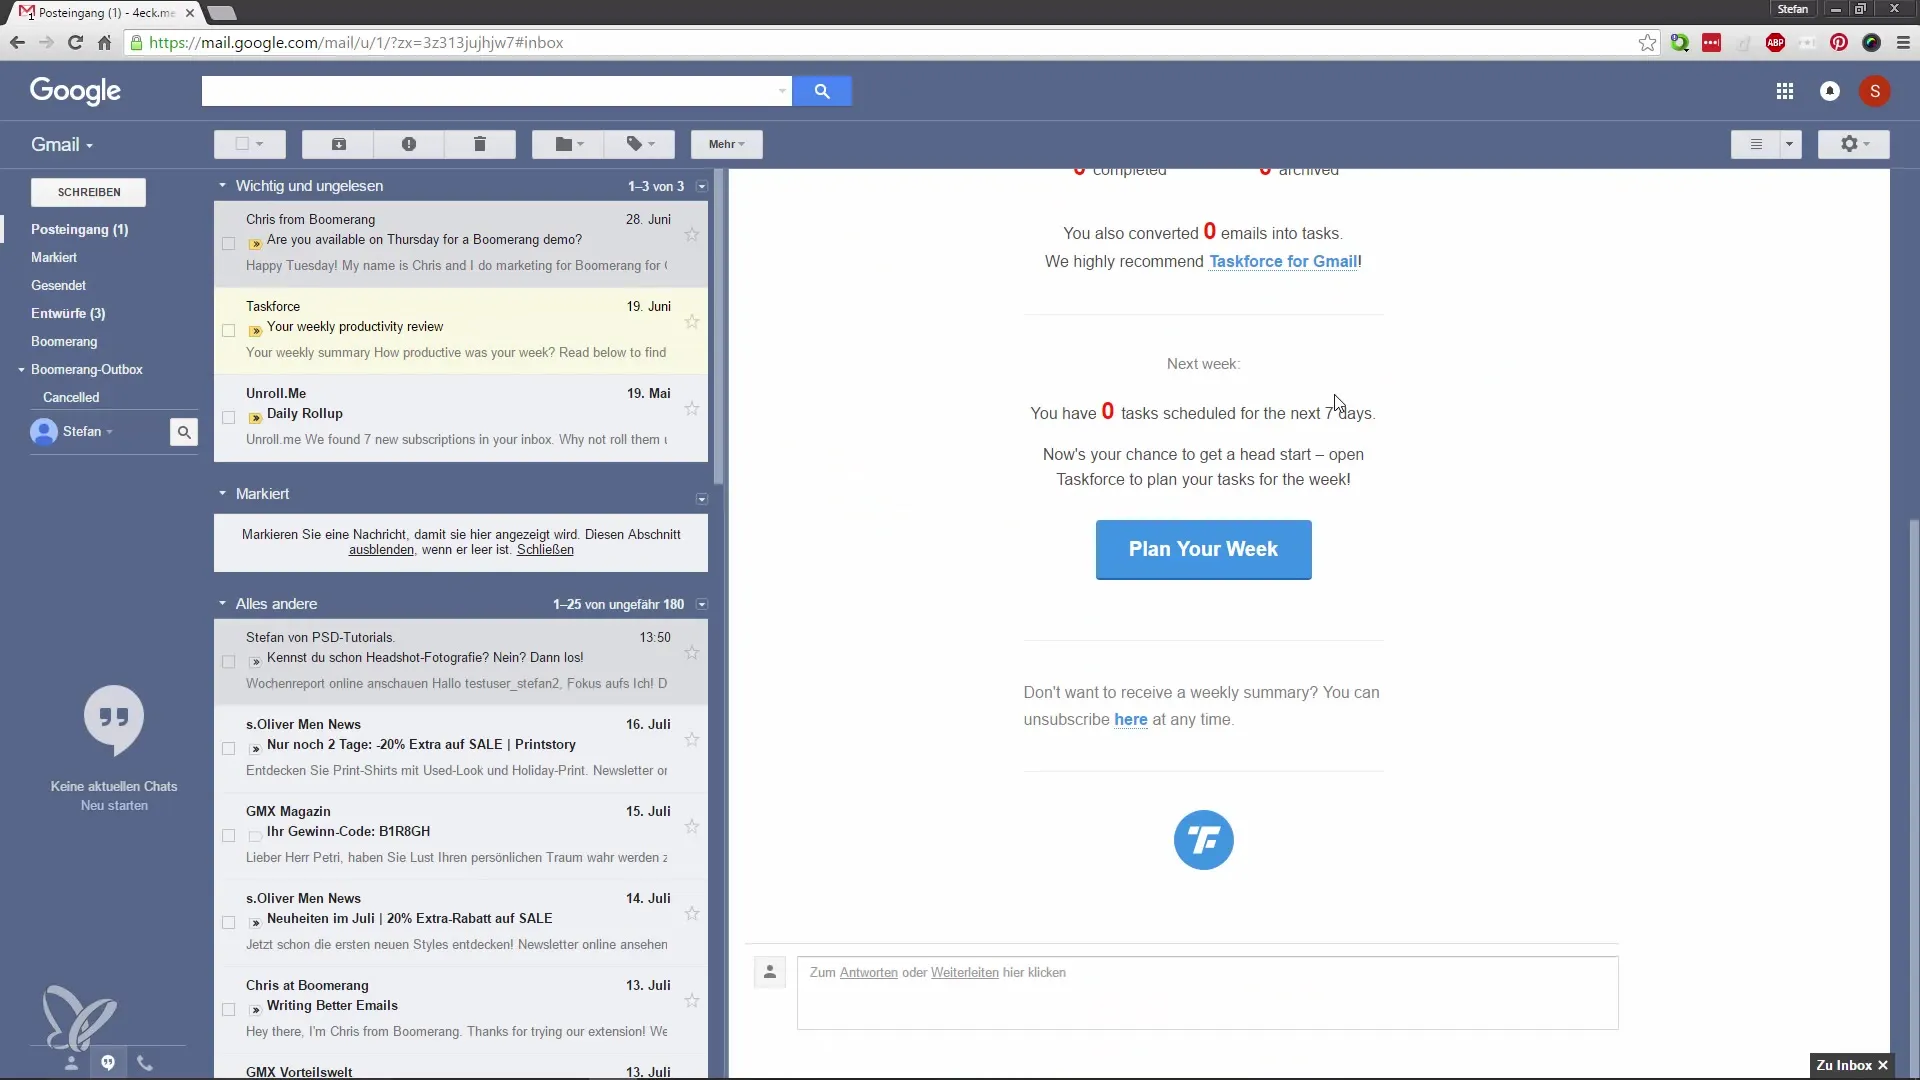
Task: Star the Unroll.Me Daily Rollup email
Action: point(692,409)
